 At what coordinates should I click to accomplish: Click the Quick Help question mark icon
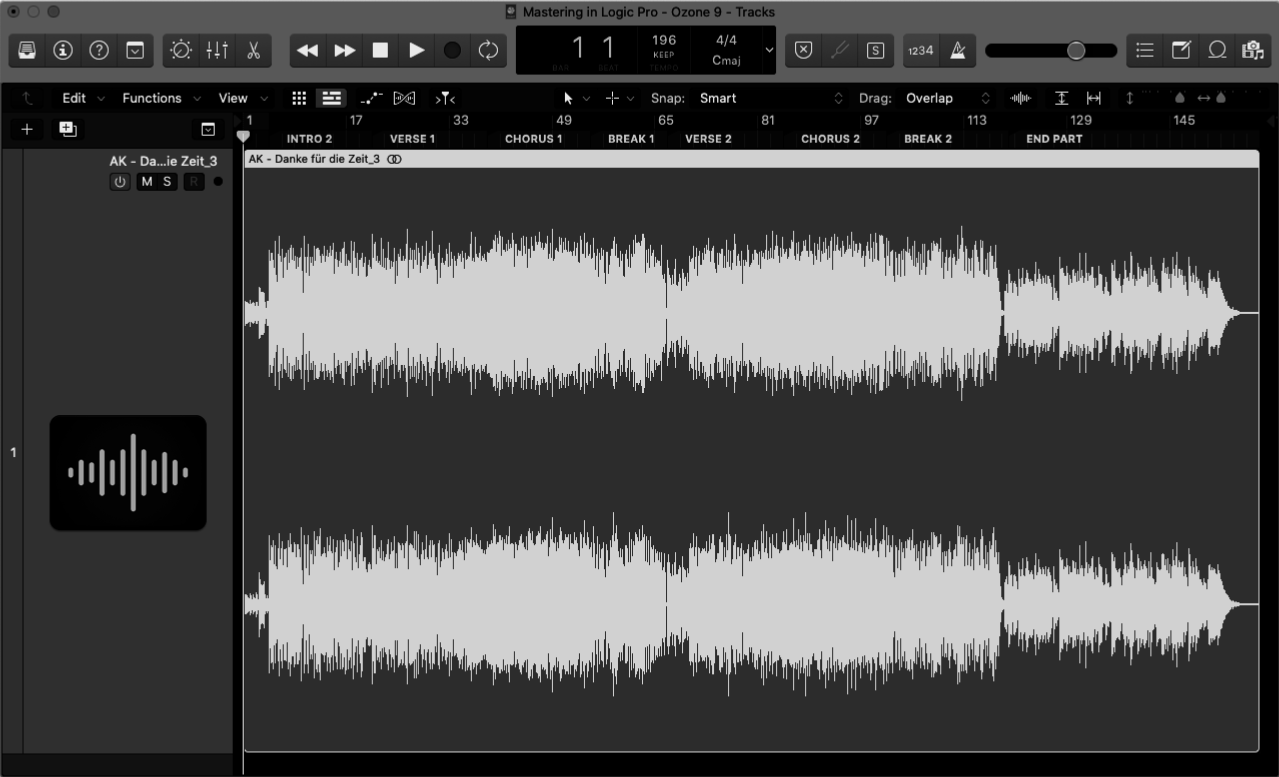pyautogui.click(x=99, y=50)
